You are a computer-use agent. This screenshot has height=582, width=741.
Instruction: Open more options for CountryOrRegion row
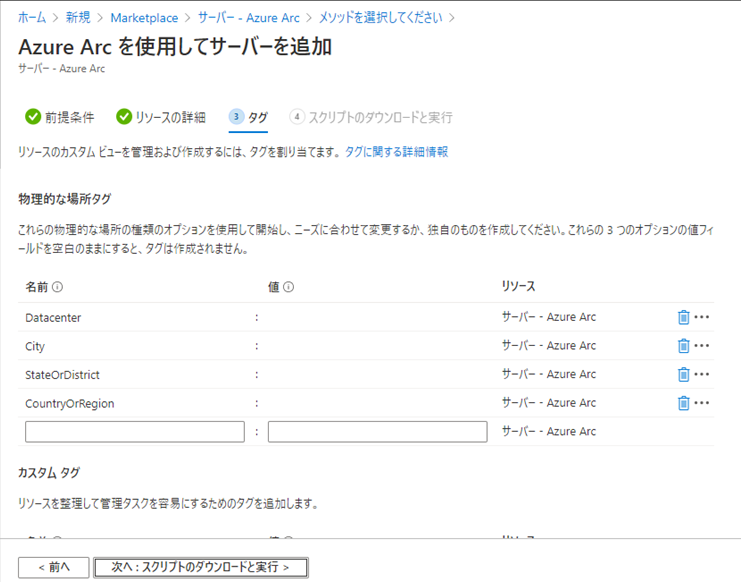702,403
